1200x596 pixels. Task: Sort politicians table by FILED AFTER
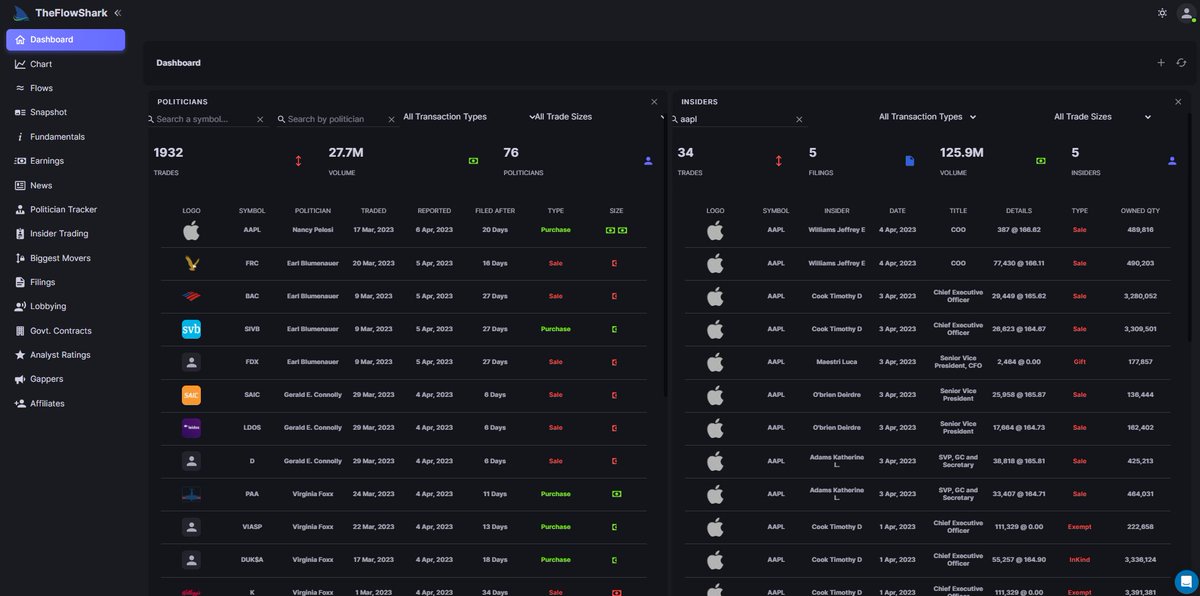click(x=495, y=211)
